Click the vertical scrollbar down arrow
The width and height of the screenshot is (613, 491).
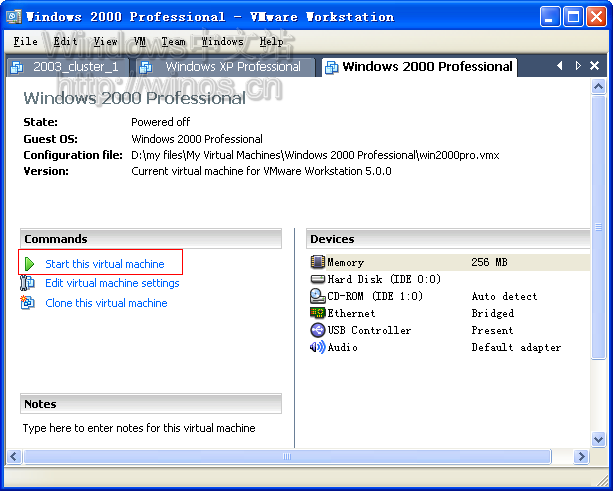click(599, 439)
